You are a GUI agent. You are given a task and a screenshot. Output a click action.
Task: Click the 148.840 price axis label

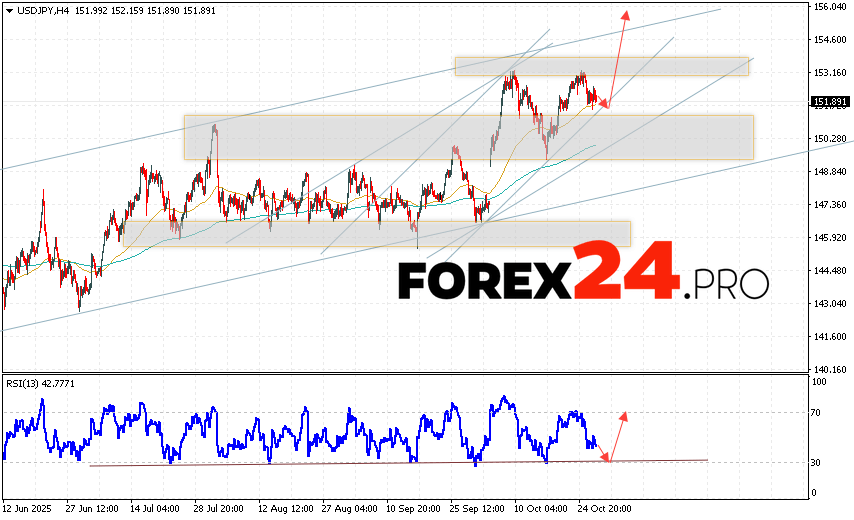[x=830, y=171]
